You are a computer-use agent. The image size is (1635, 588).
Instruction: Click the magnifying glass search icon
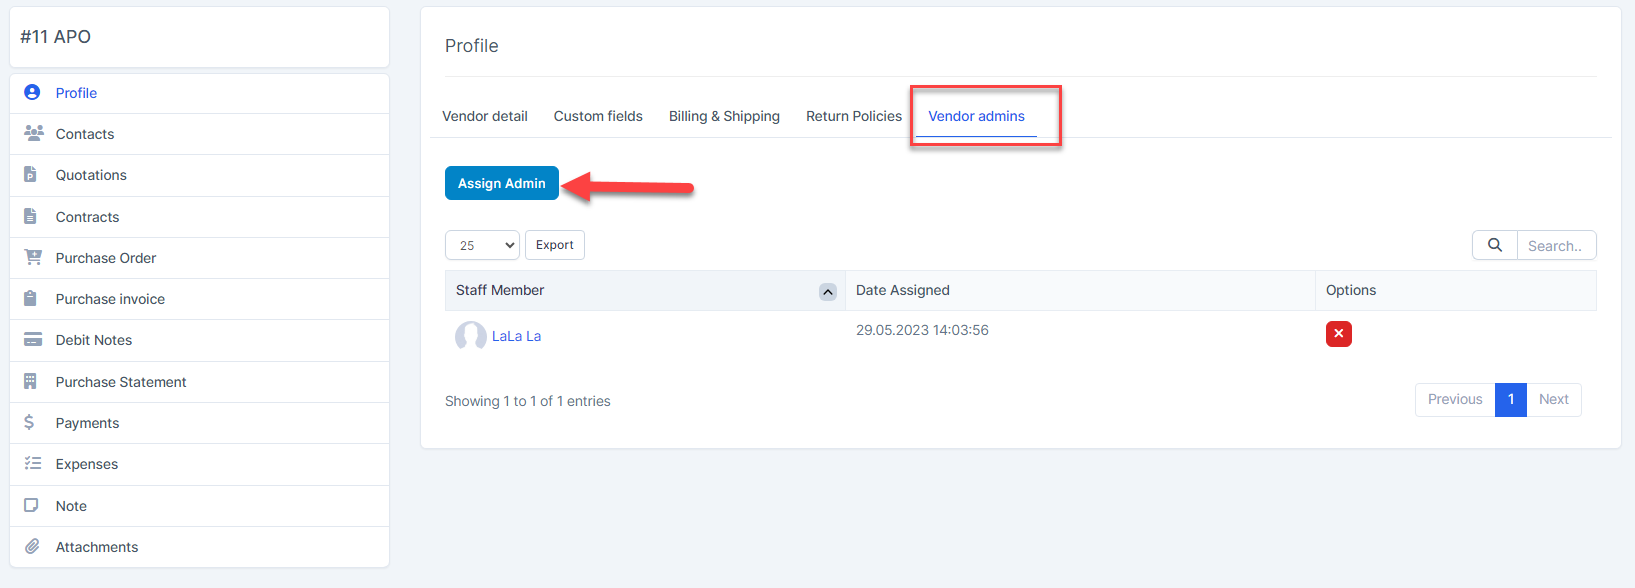tap(1494, 245)
